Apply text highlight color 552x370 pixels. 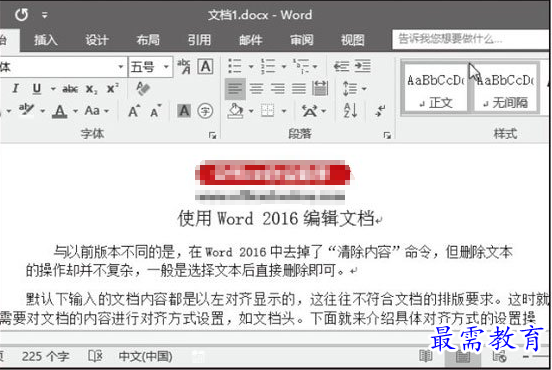26,110
